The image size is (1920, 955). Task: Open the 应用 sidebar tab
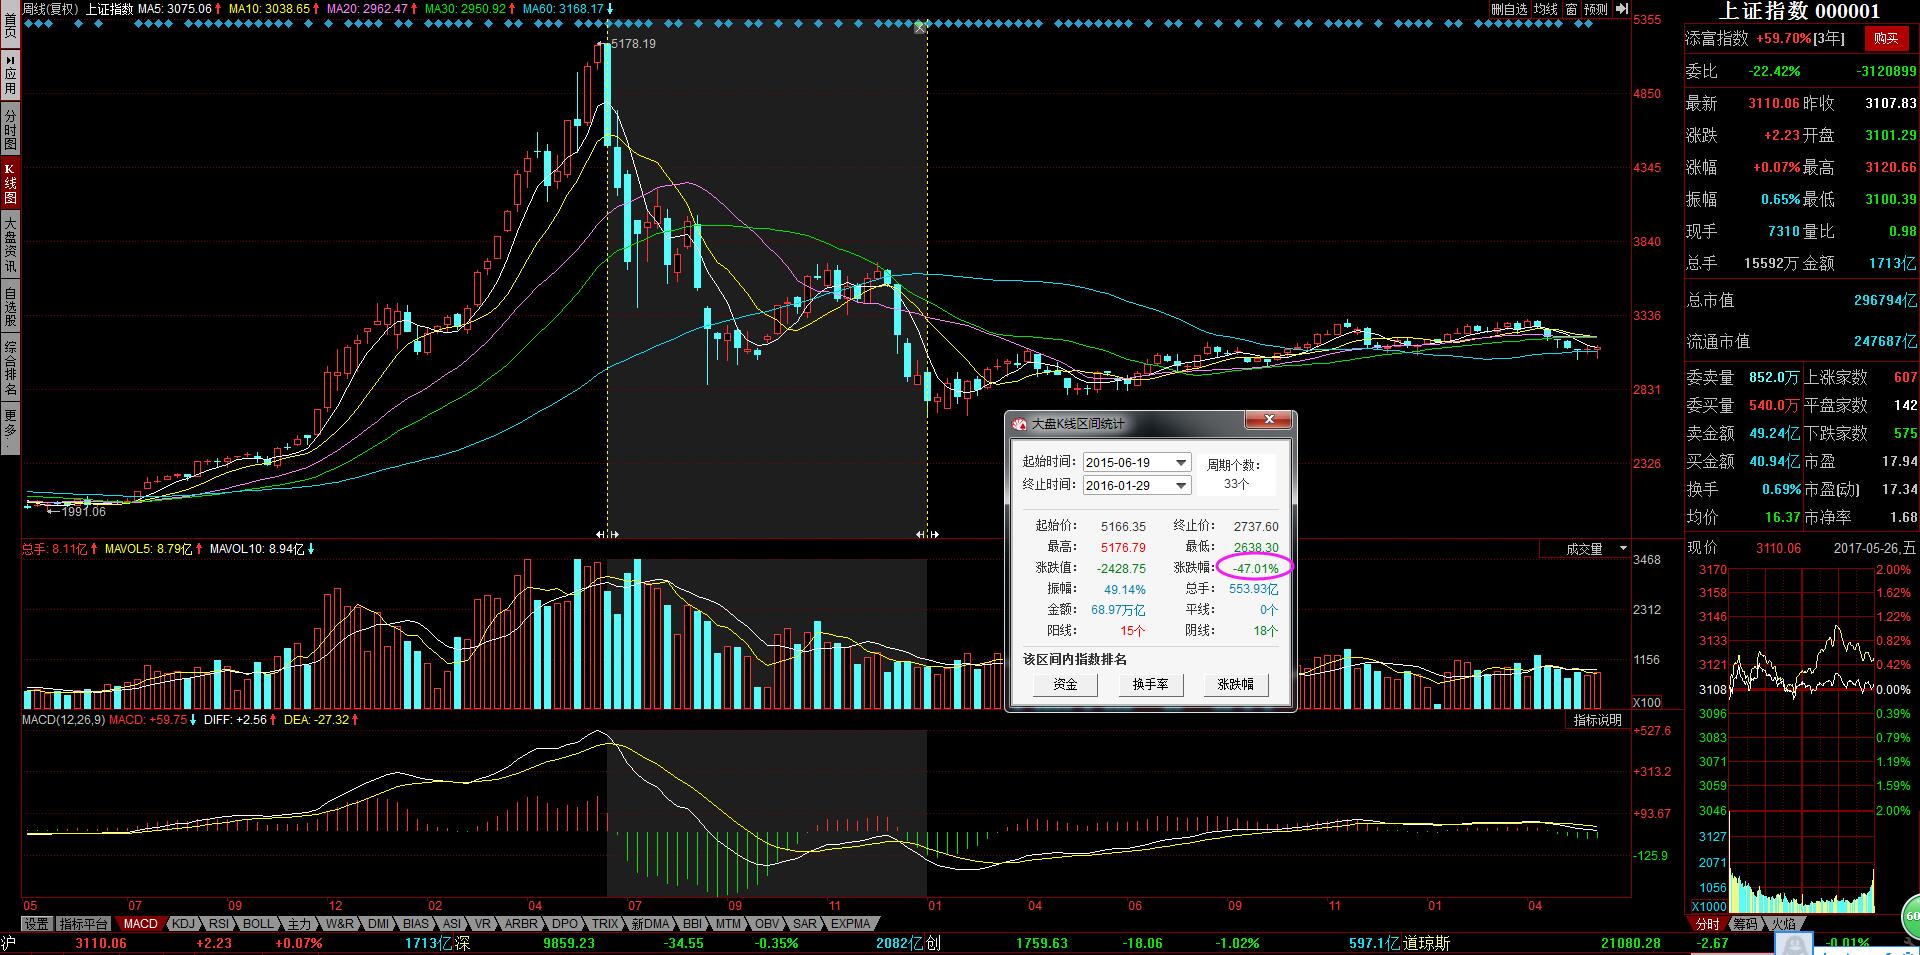click(10, 75)
